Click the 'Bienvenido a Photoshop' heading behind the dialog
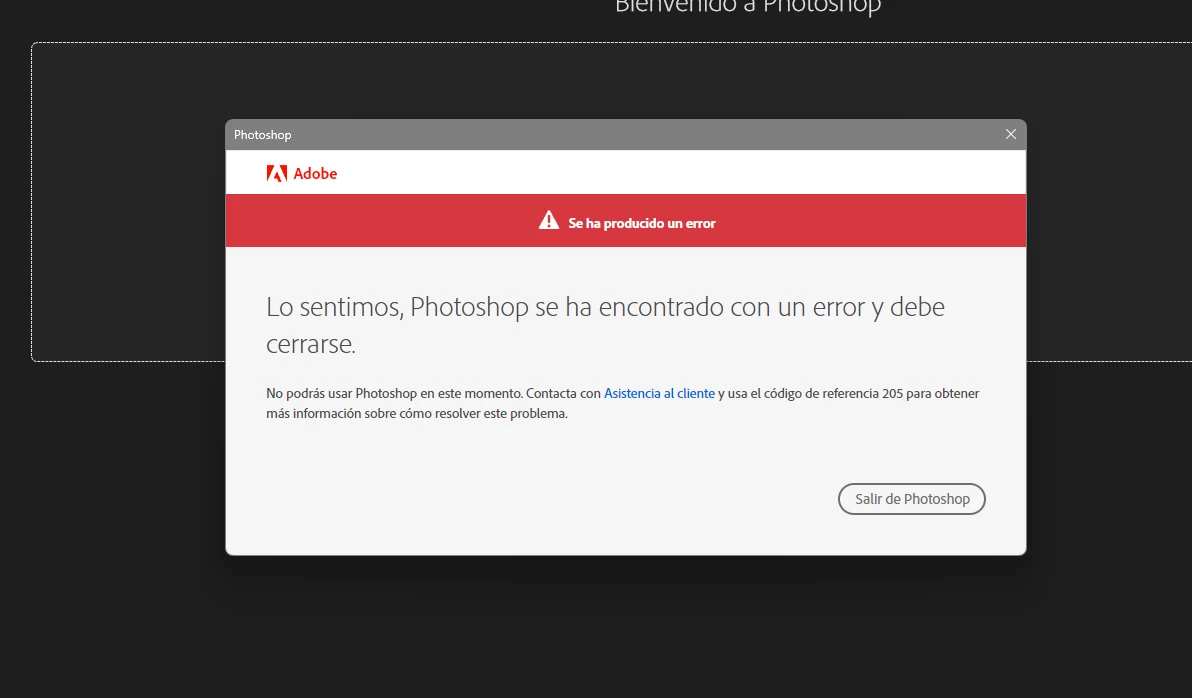The height and width of the screenshot is (698, 1192). [748, 6]
